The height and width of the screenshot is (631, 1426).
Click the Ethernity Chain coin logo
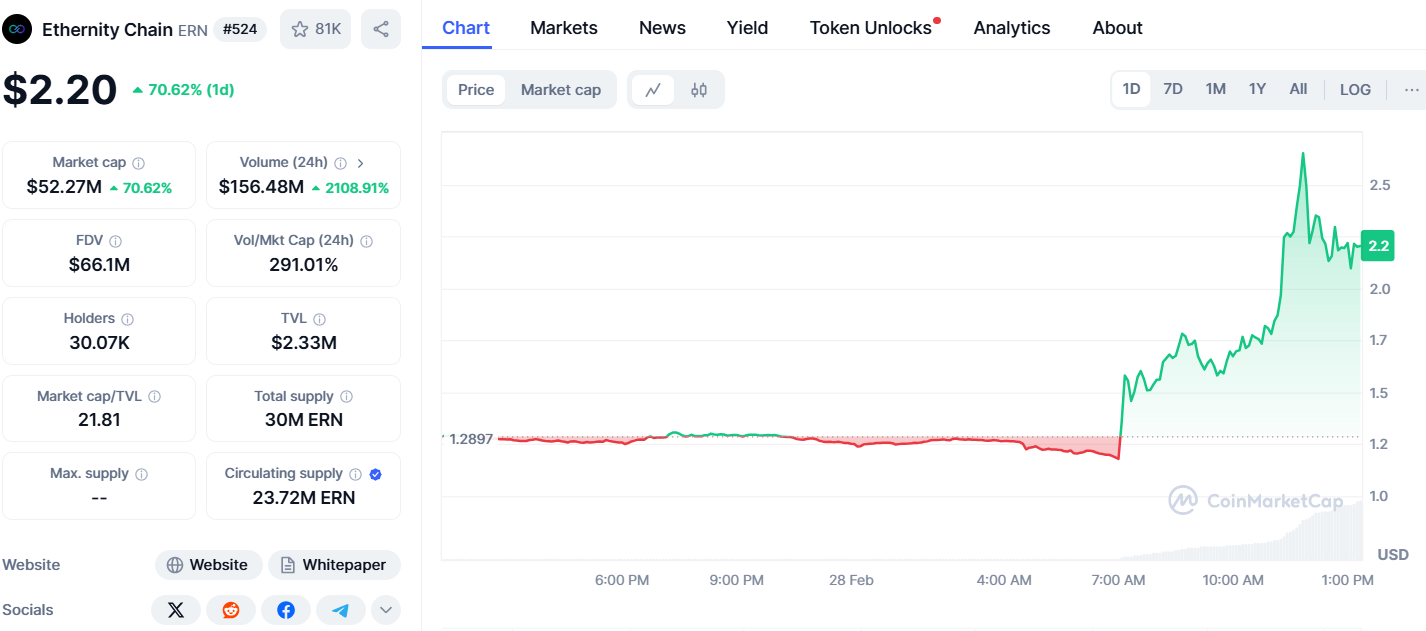[x=17, y=29]
